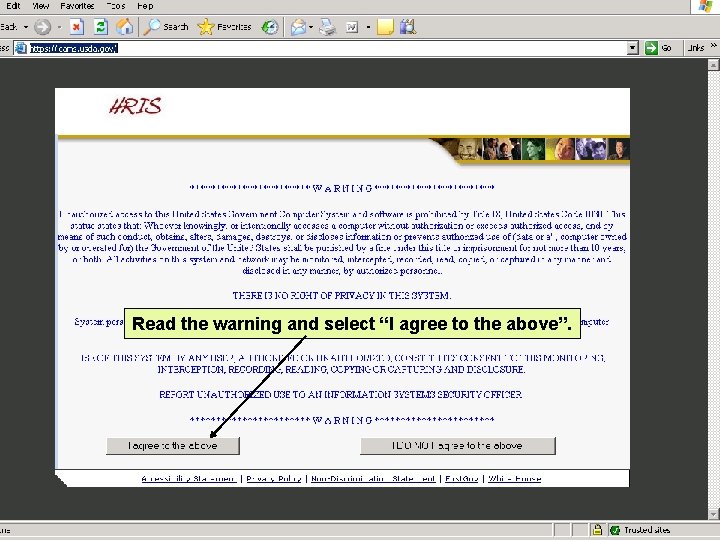Open the Help menu
Screen dimensions: 720x540
coord(145,6)
